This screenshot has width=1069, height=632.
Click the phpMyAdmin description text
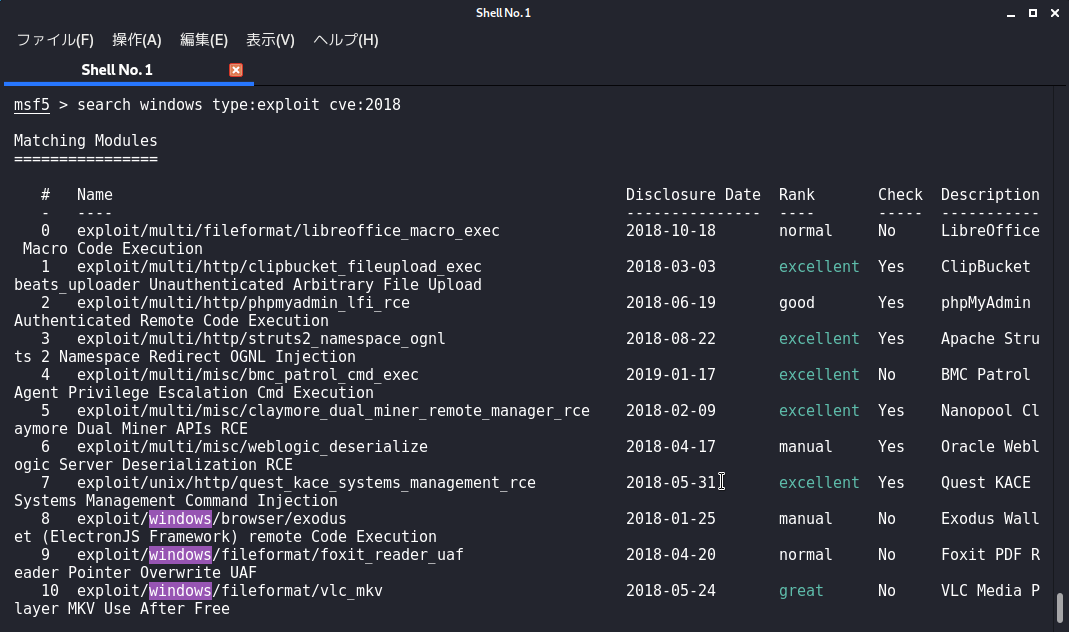[x=986, y=303]
